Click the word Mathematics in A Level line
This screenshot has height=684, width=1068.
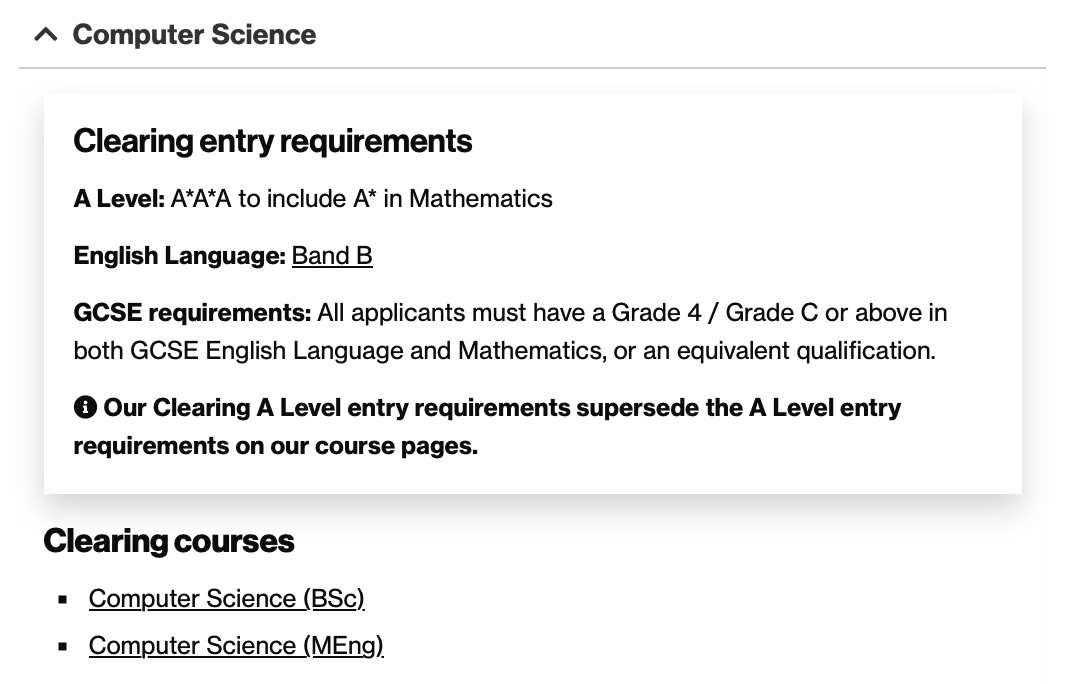[x=481, y=199]
